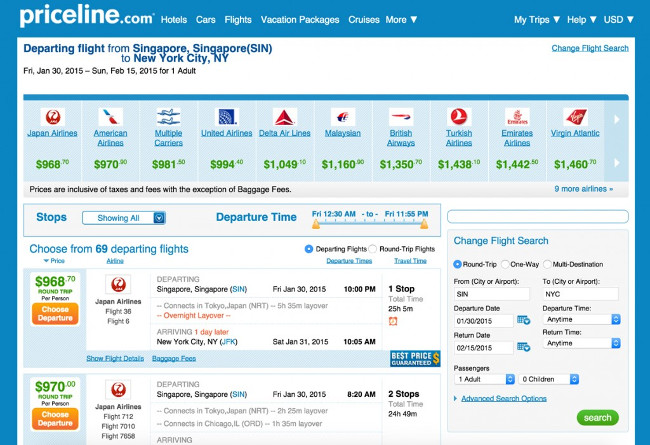Image resolution: width=650 pixels, height=445 pixels.
Task: Go to Flights in top navigation
Action: pyautogui.click(x=238, y=19)
